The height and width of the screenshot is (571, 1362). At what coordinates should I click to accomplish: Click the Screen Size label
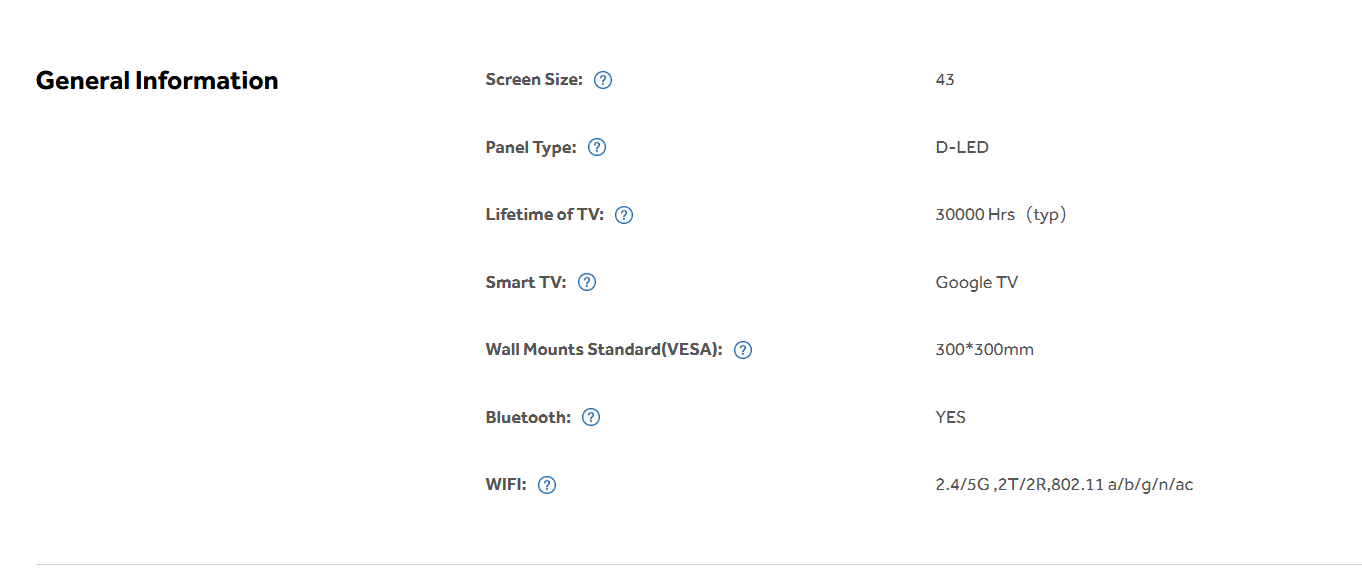534,80
